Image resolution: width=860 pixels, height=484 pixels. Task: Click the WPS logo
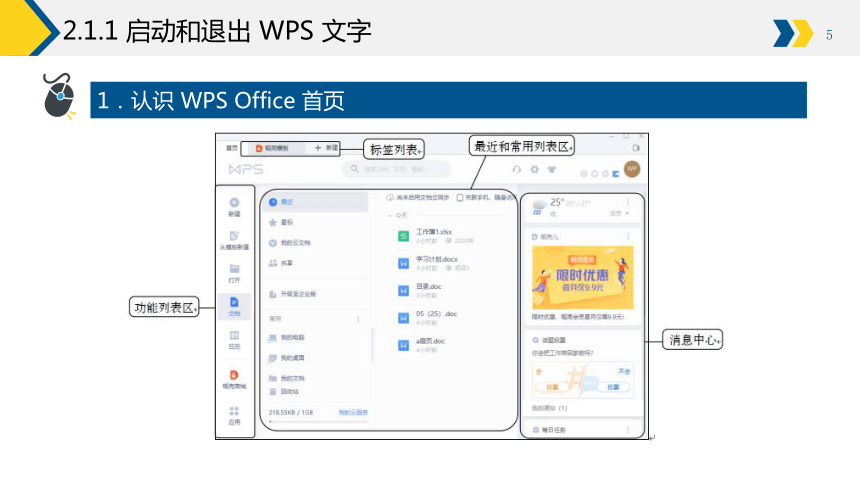tap(246, 170)
